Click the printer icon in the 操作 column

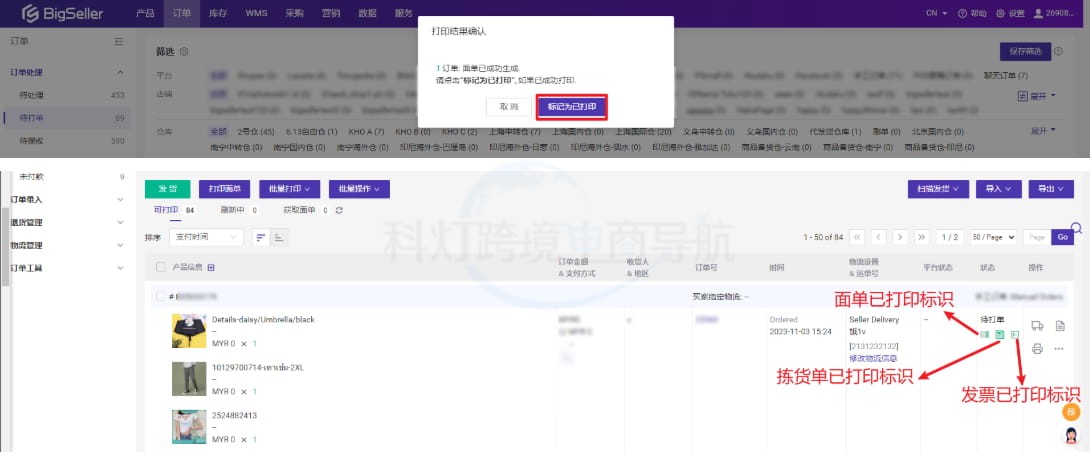pos(1037,348)
